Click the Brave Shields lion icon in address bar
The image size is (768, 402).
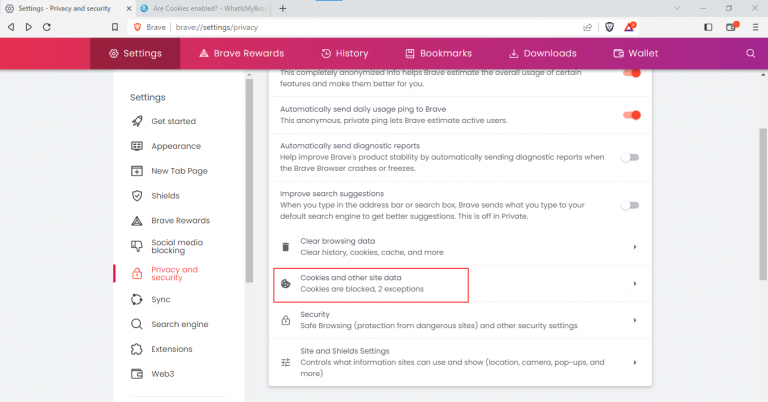(611, 27)
